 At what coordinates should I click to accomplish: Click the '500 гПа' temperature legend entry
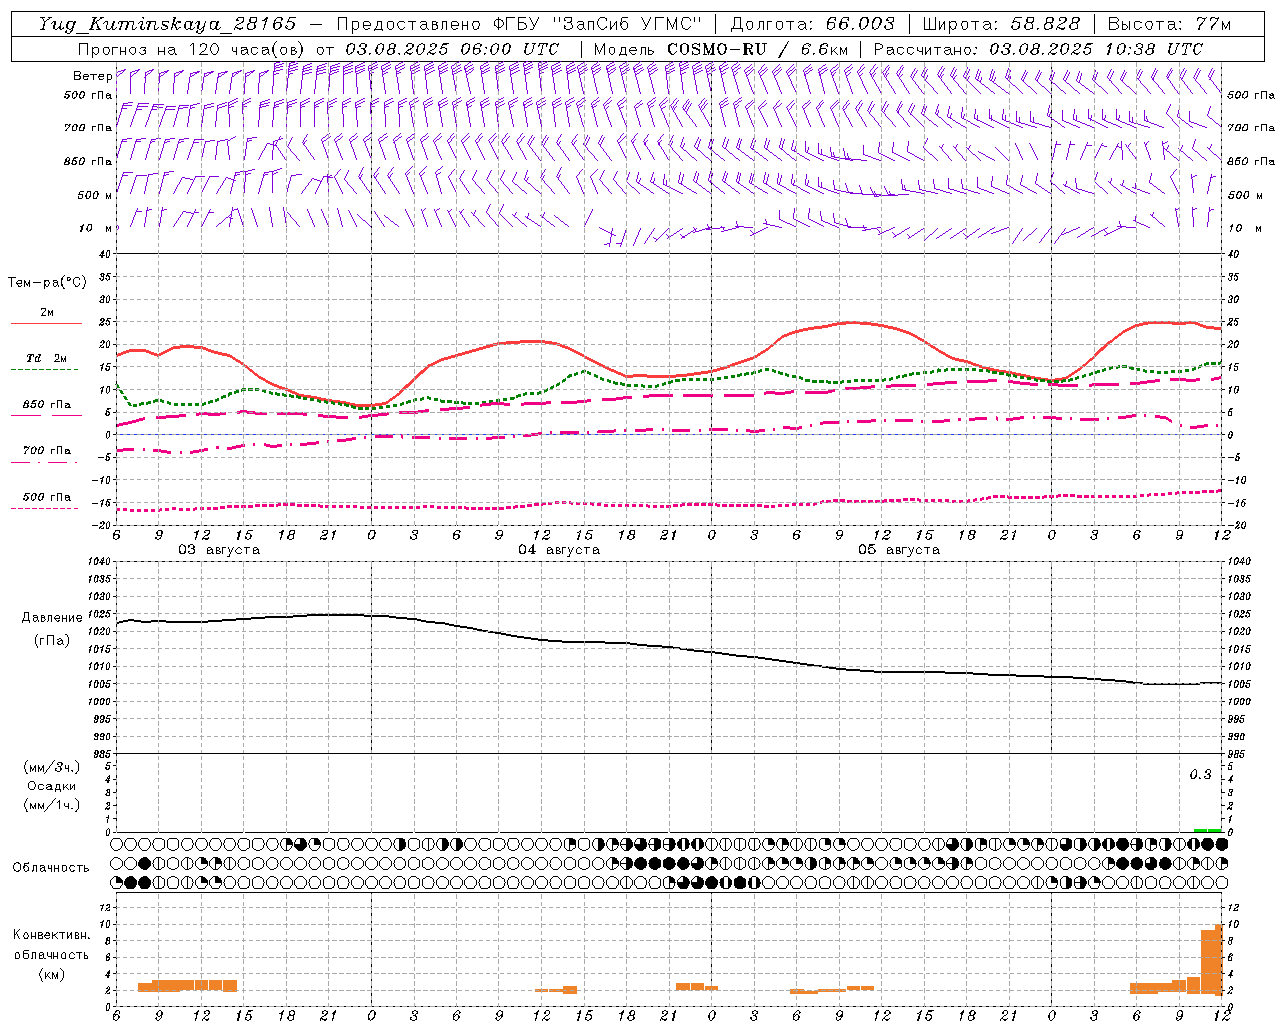tap(47, 497)
